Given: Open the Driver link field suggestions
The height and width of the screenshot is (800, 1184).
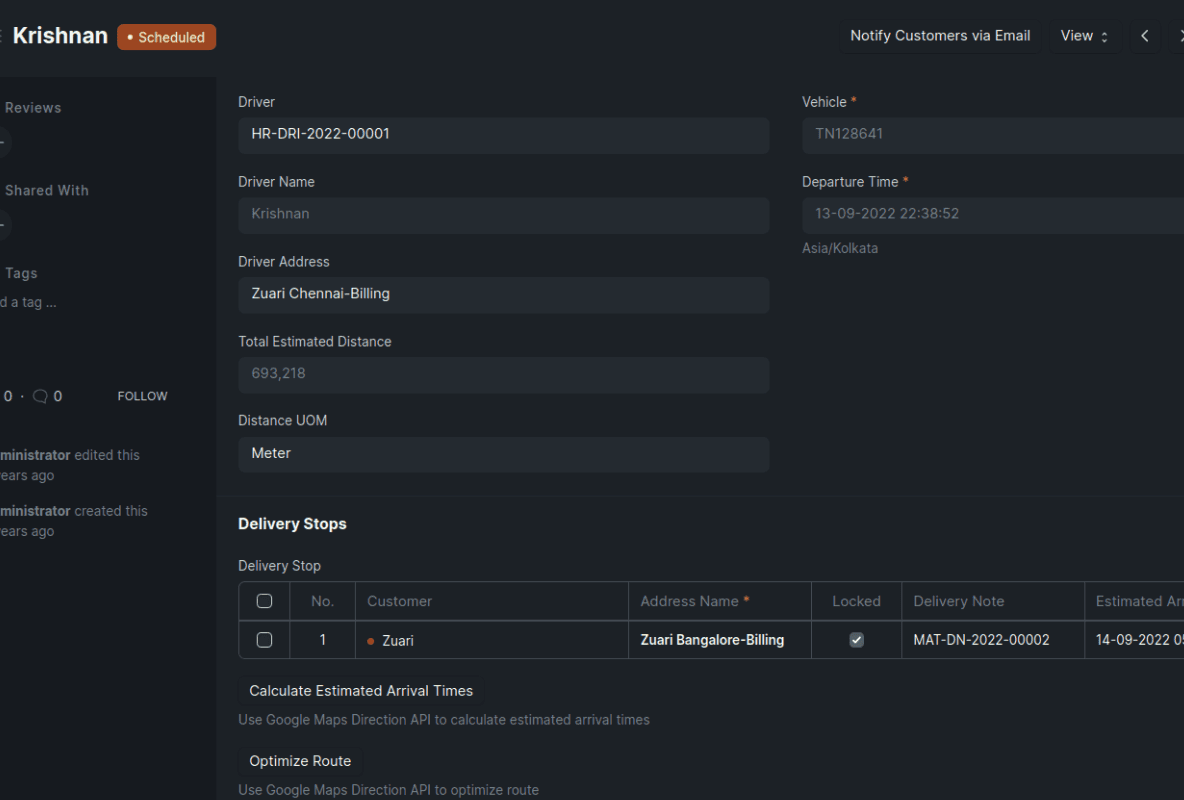Looking at the screenshot, I should (503, 135).
